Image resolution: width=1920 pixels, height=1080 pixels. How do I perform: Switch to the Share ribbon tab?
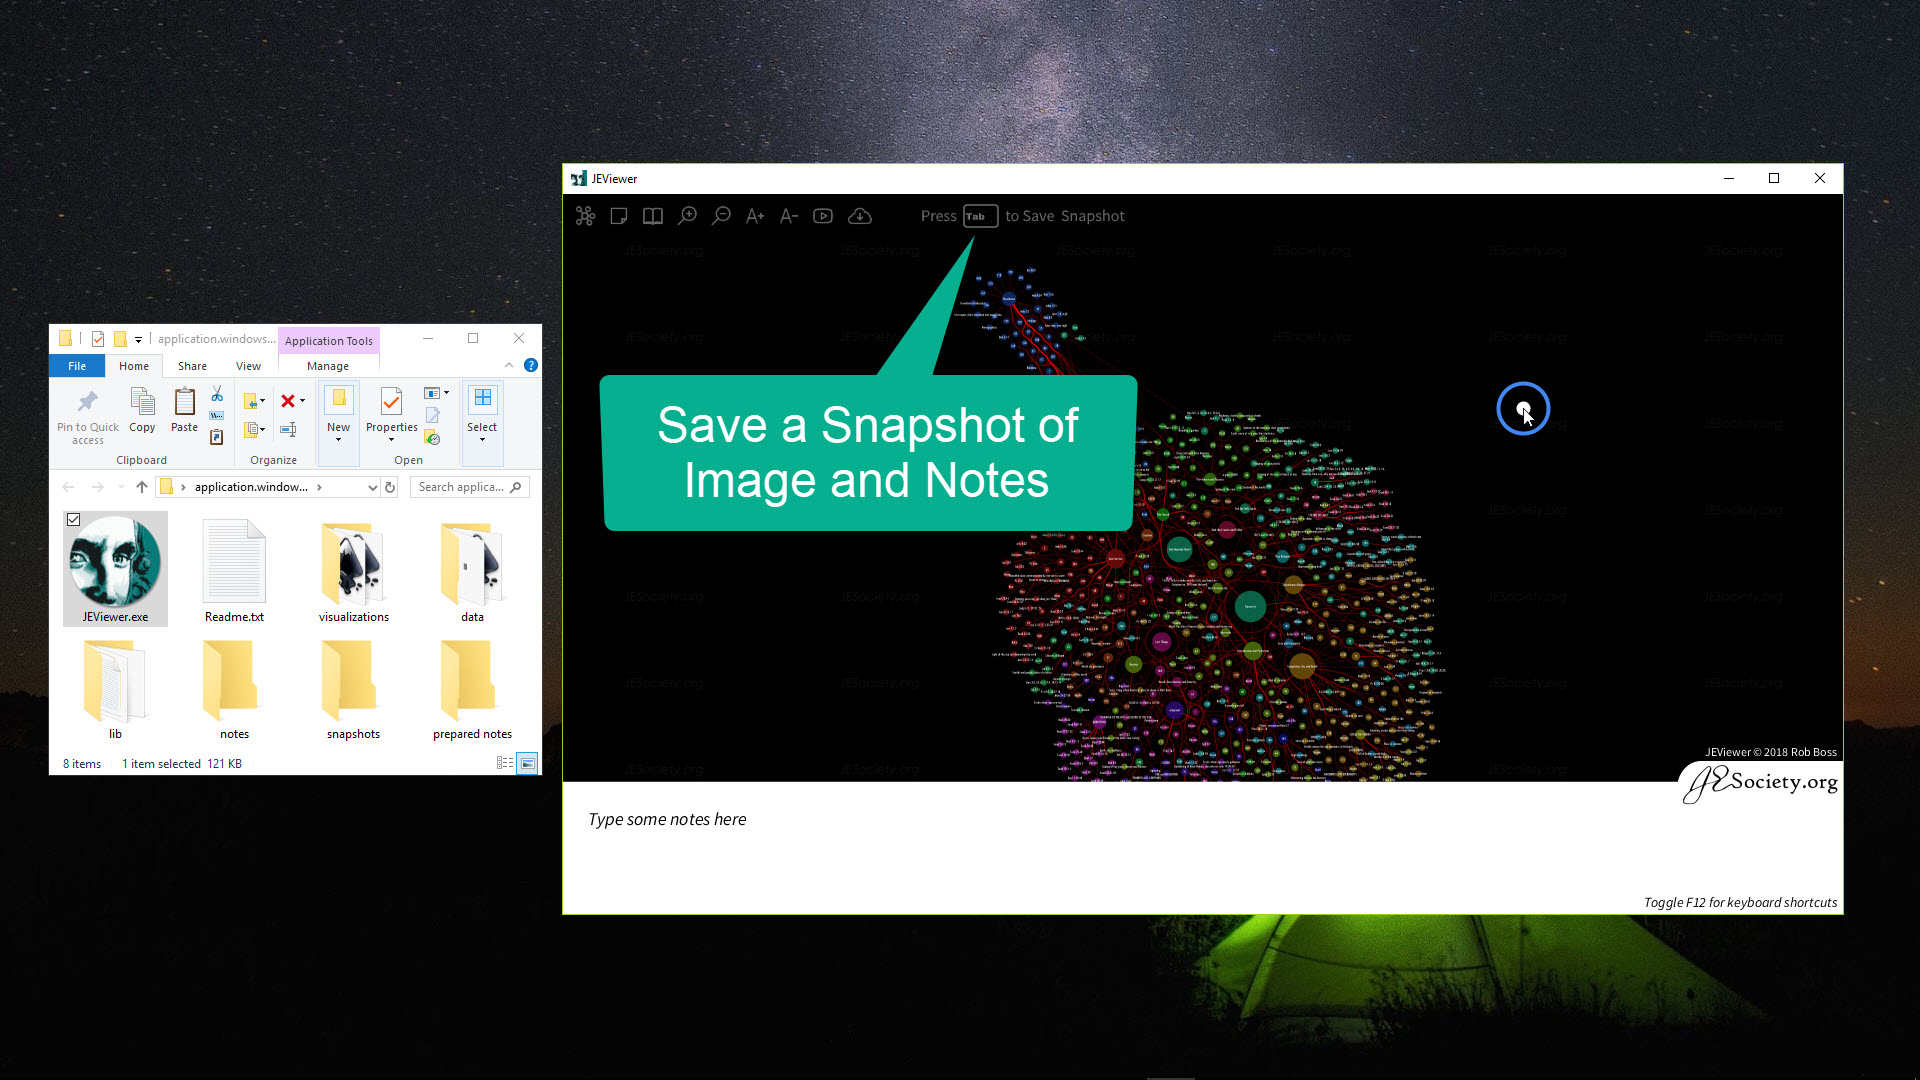click(192, 366)
